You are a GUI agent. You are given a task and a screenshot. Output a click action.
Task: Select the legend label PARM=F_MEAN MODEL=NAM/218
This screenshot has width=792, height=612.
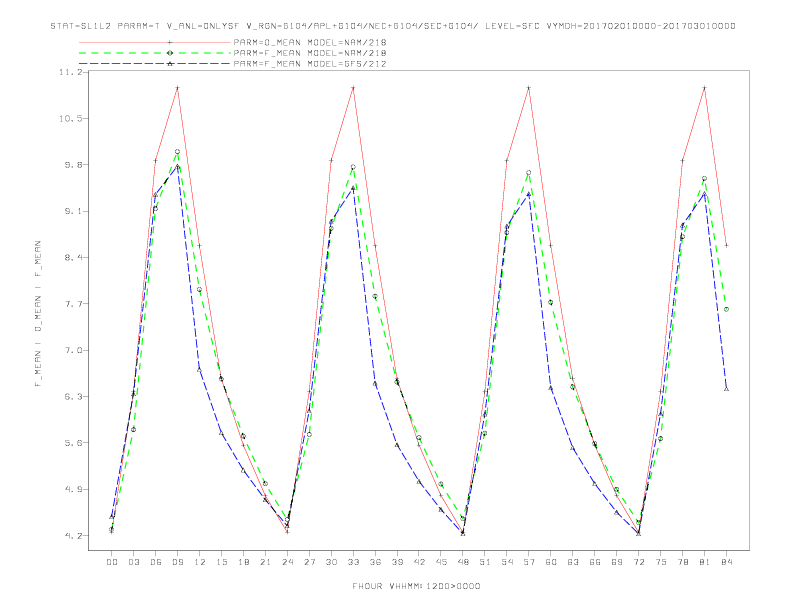pyautogui.click(x=310, y=53)
